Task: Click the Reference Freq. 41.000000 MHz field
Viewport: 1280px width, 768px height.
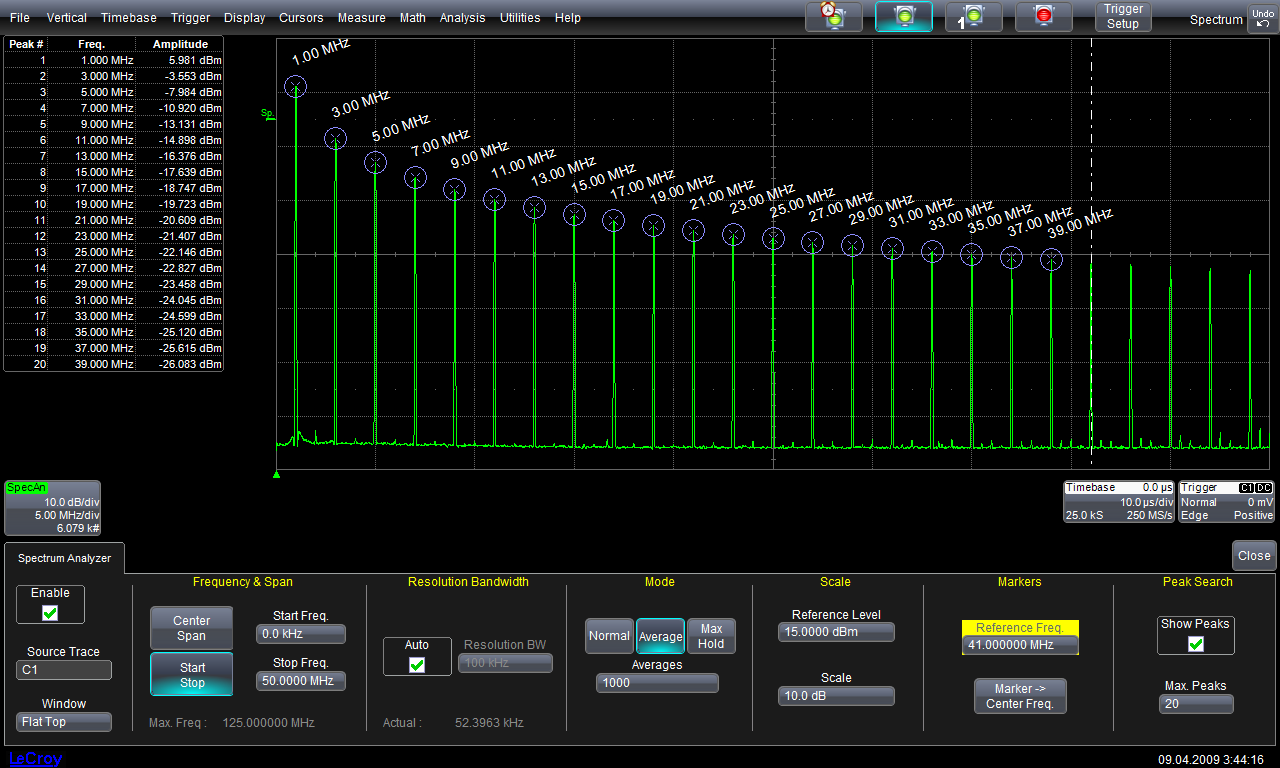Action: click(x=1020, y=645)
